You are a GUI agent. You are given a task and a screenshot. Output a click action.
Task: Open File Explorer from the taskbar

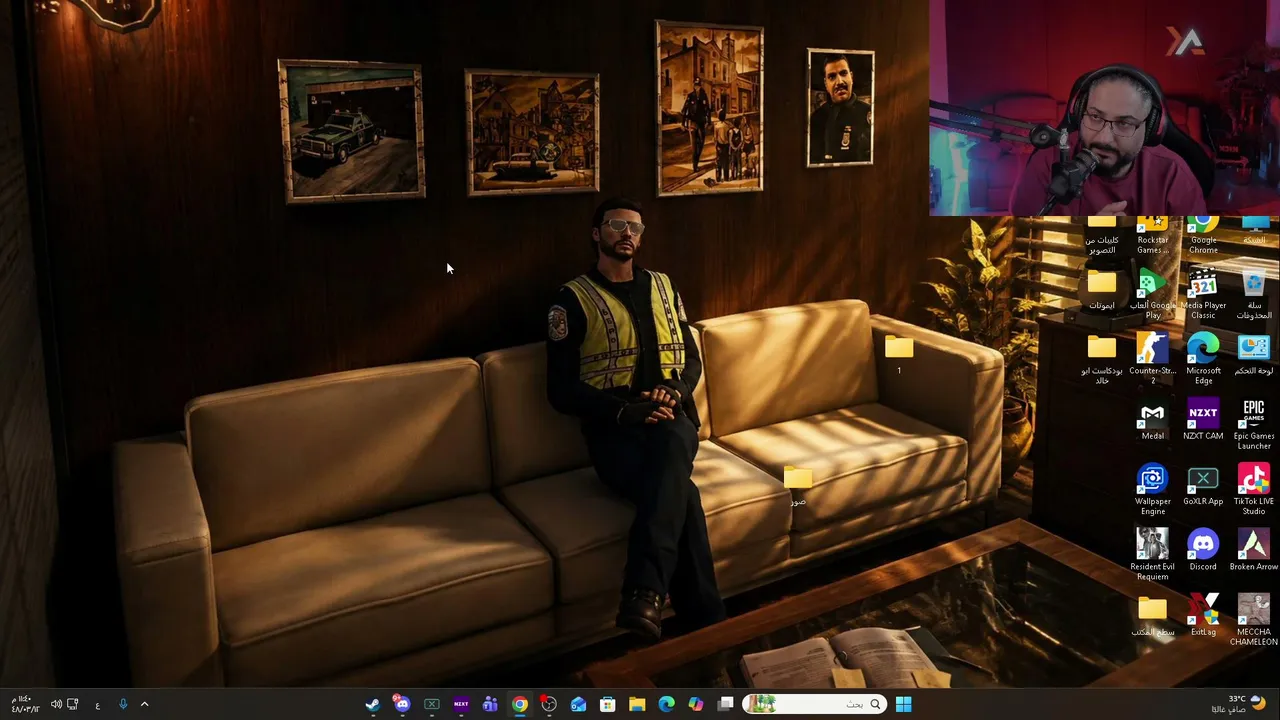pyautogui.click(x=637, y=704)
